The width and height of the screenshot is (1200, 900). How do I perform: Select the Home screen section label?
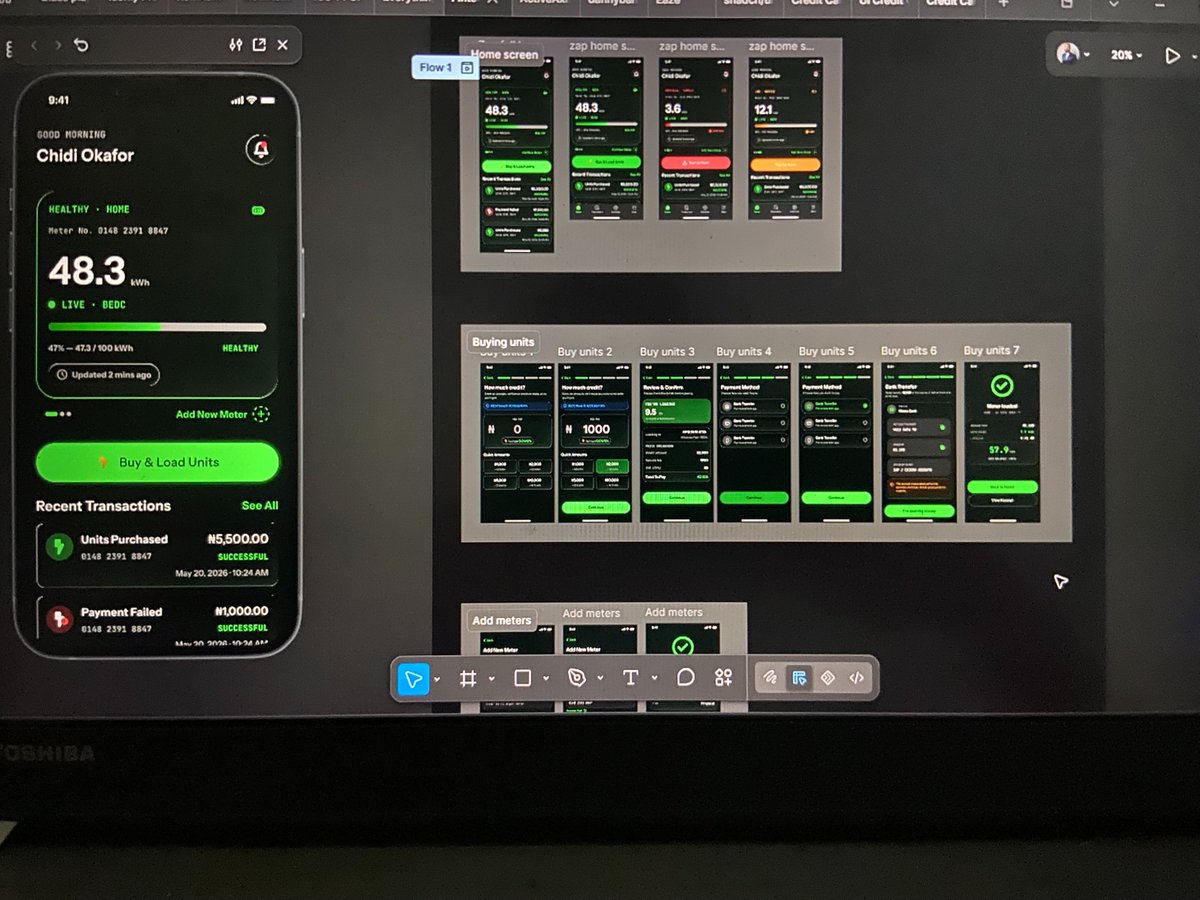504,55
